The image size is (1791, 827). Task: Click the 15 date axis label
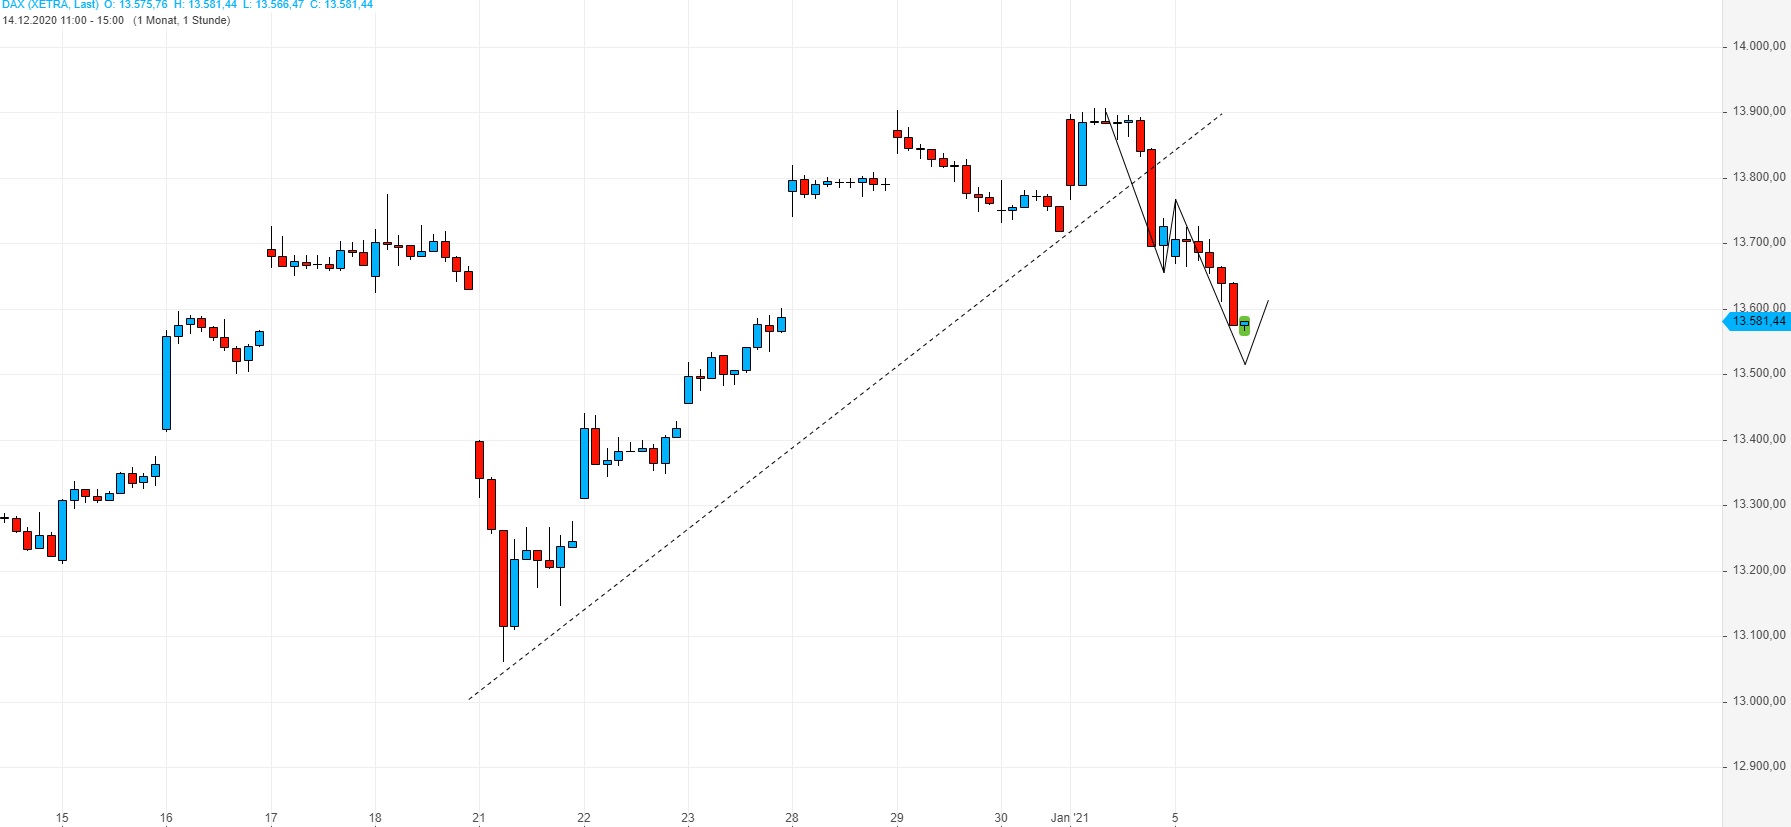[62, 818]
